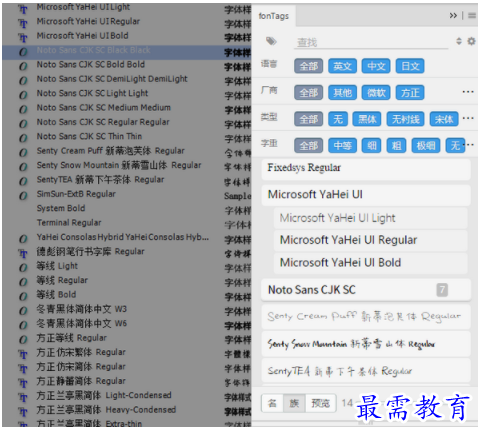
Task: Click the OpenType icon beside Senty Cream Puff
Action: pyautogui.click(x=23, y=152)
